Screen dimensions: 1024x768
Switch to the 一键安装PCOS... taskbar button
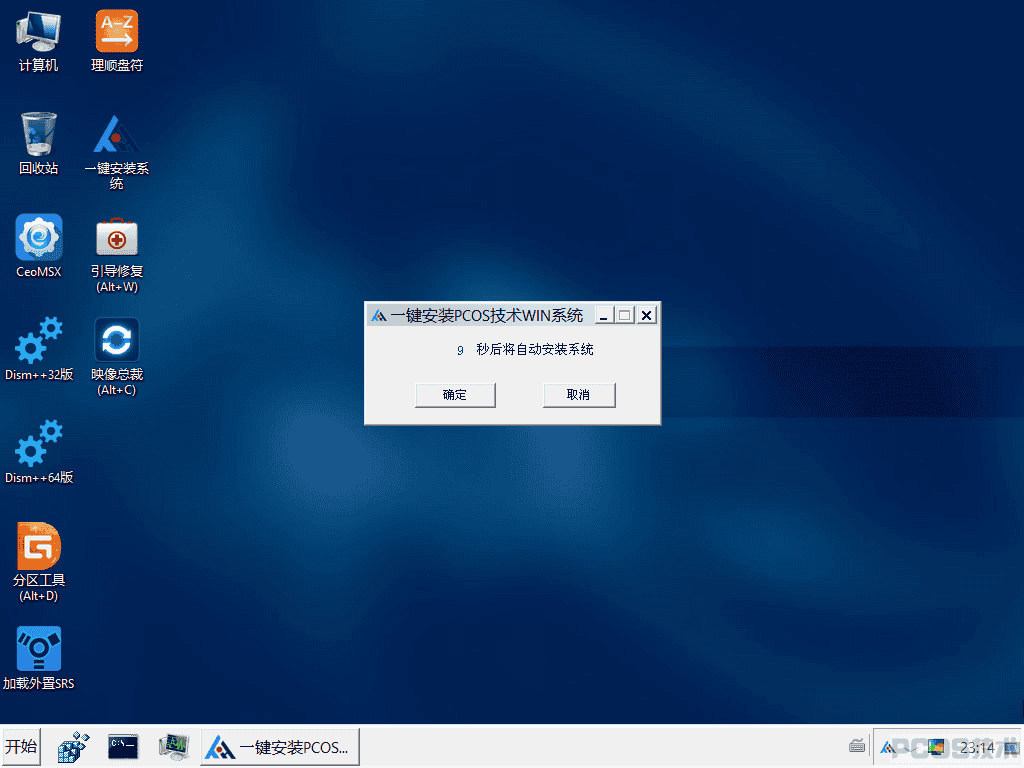click(280, 747)
